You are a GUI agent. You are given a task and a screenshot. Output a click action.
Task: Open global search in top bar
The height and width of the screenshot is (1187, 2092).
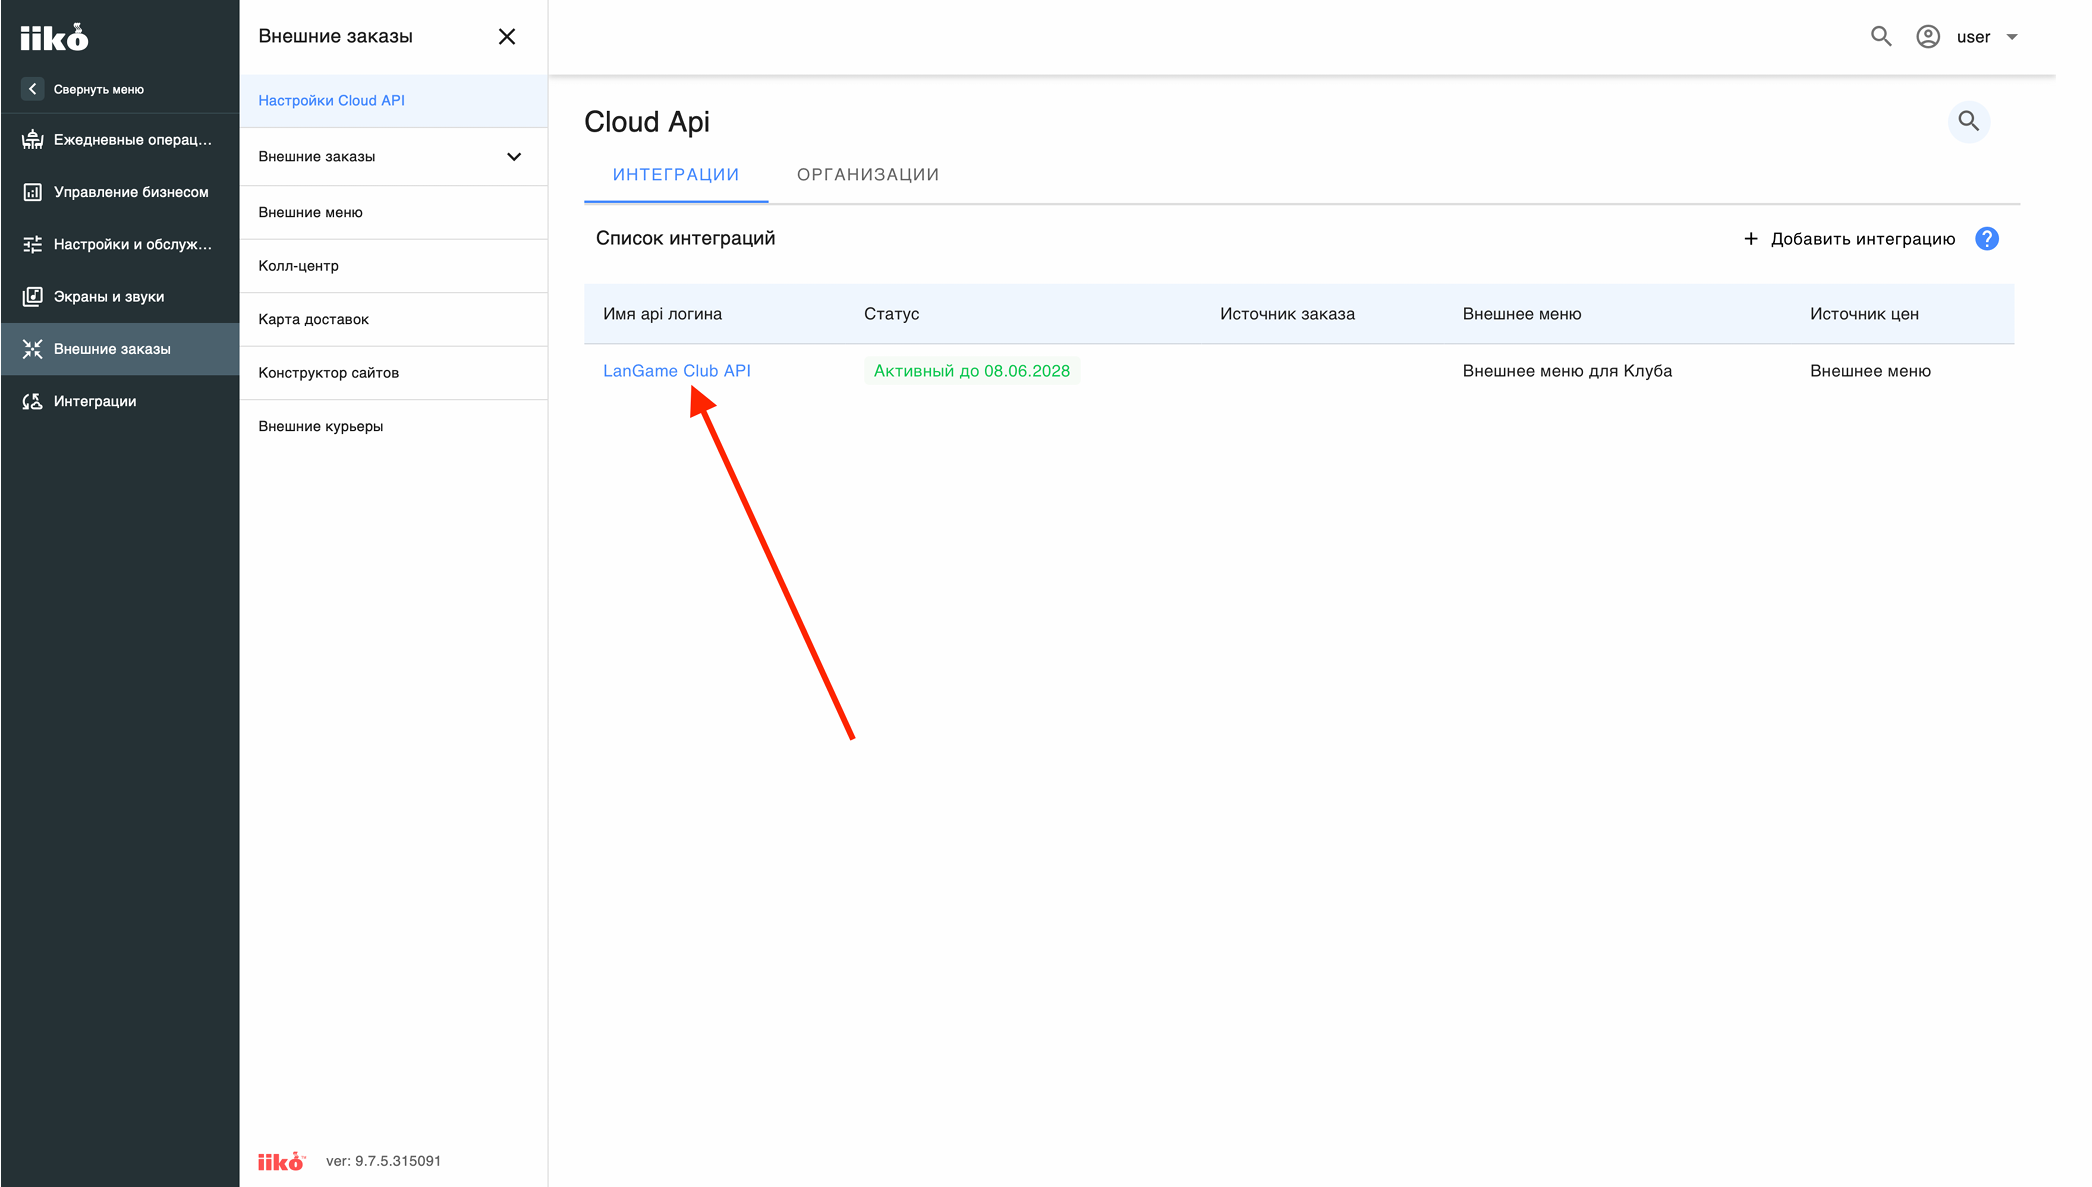click(1881, 37)
